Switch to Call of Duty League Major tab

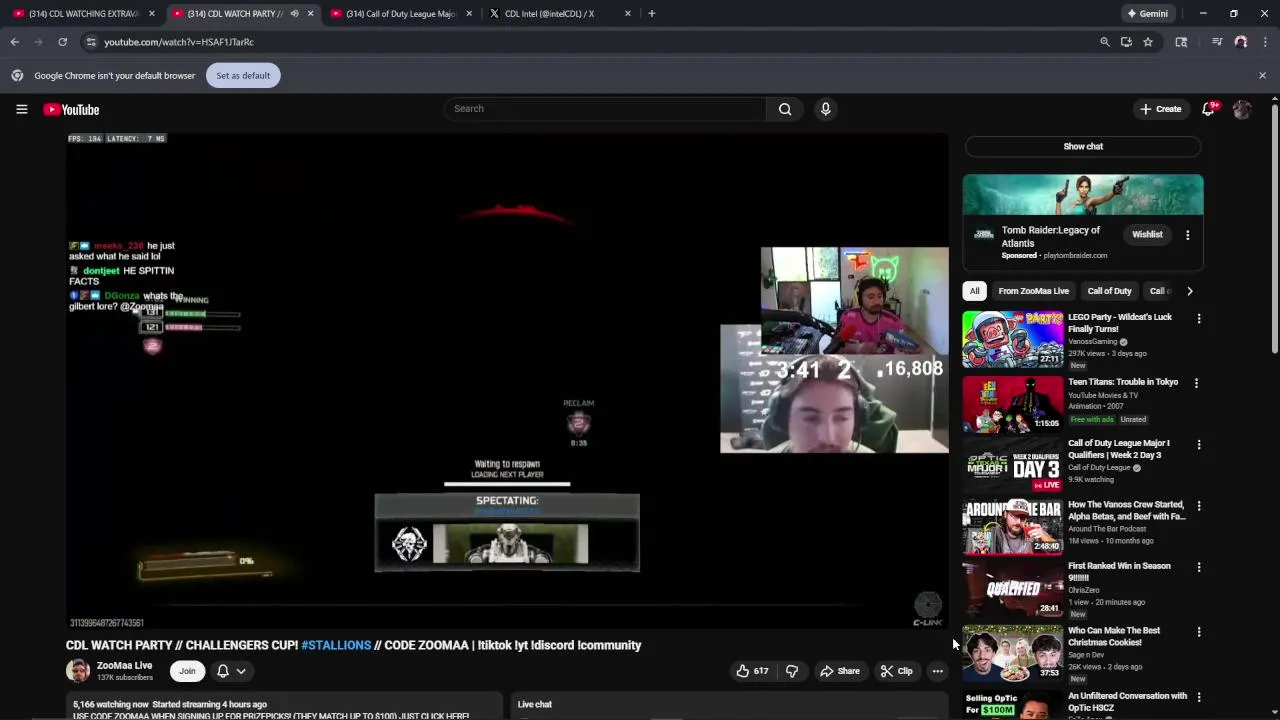click(x=400, y=14)
